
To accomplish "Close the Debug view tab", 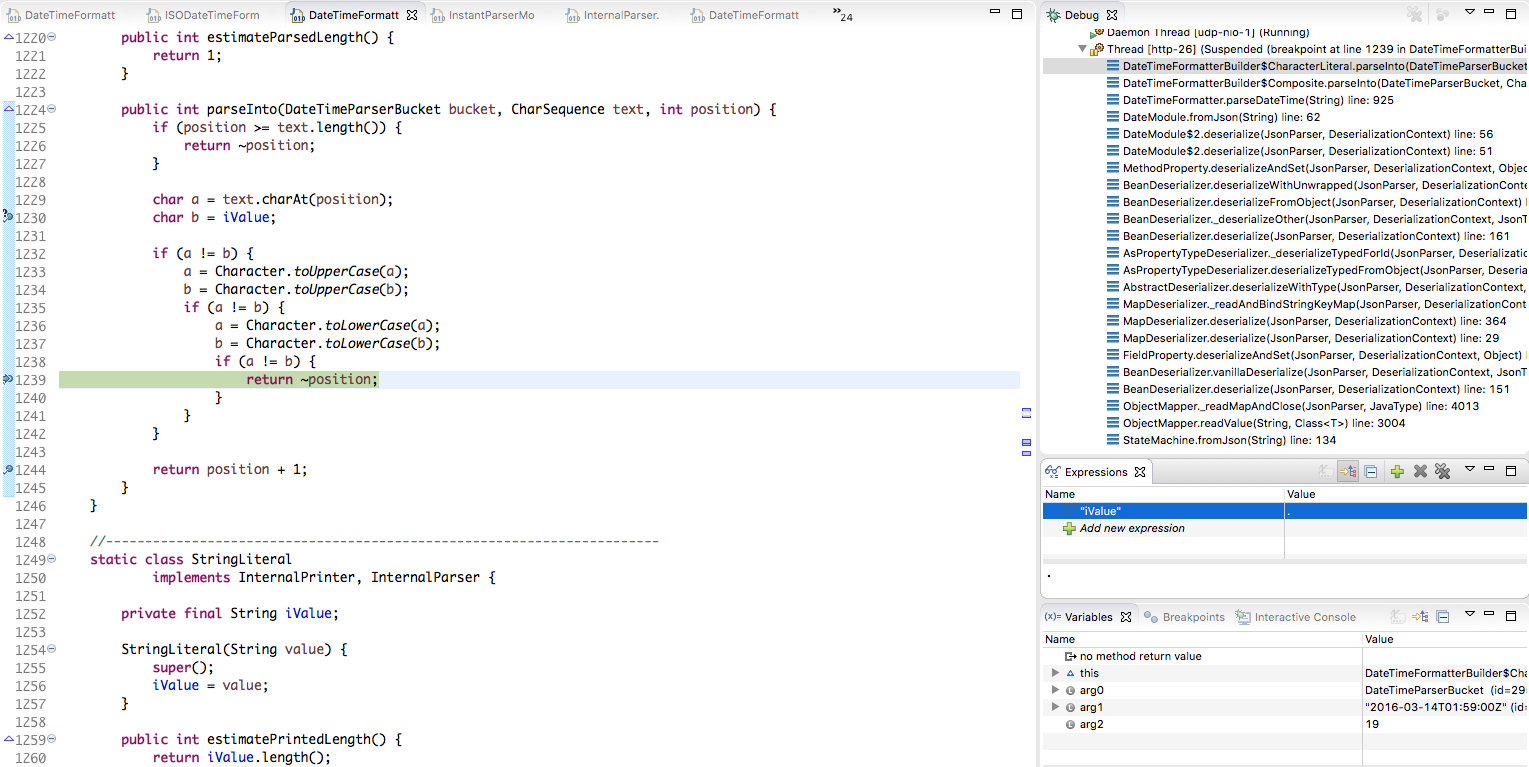I will coord(1112,15).
